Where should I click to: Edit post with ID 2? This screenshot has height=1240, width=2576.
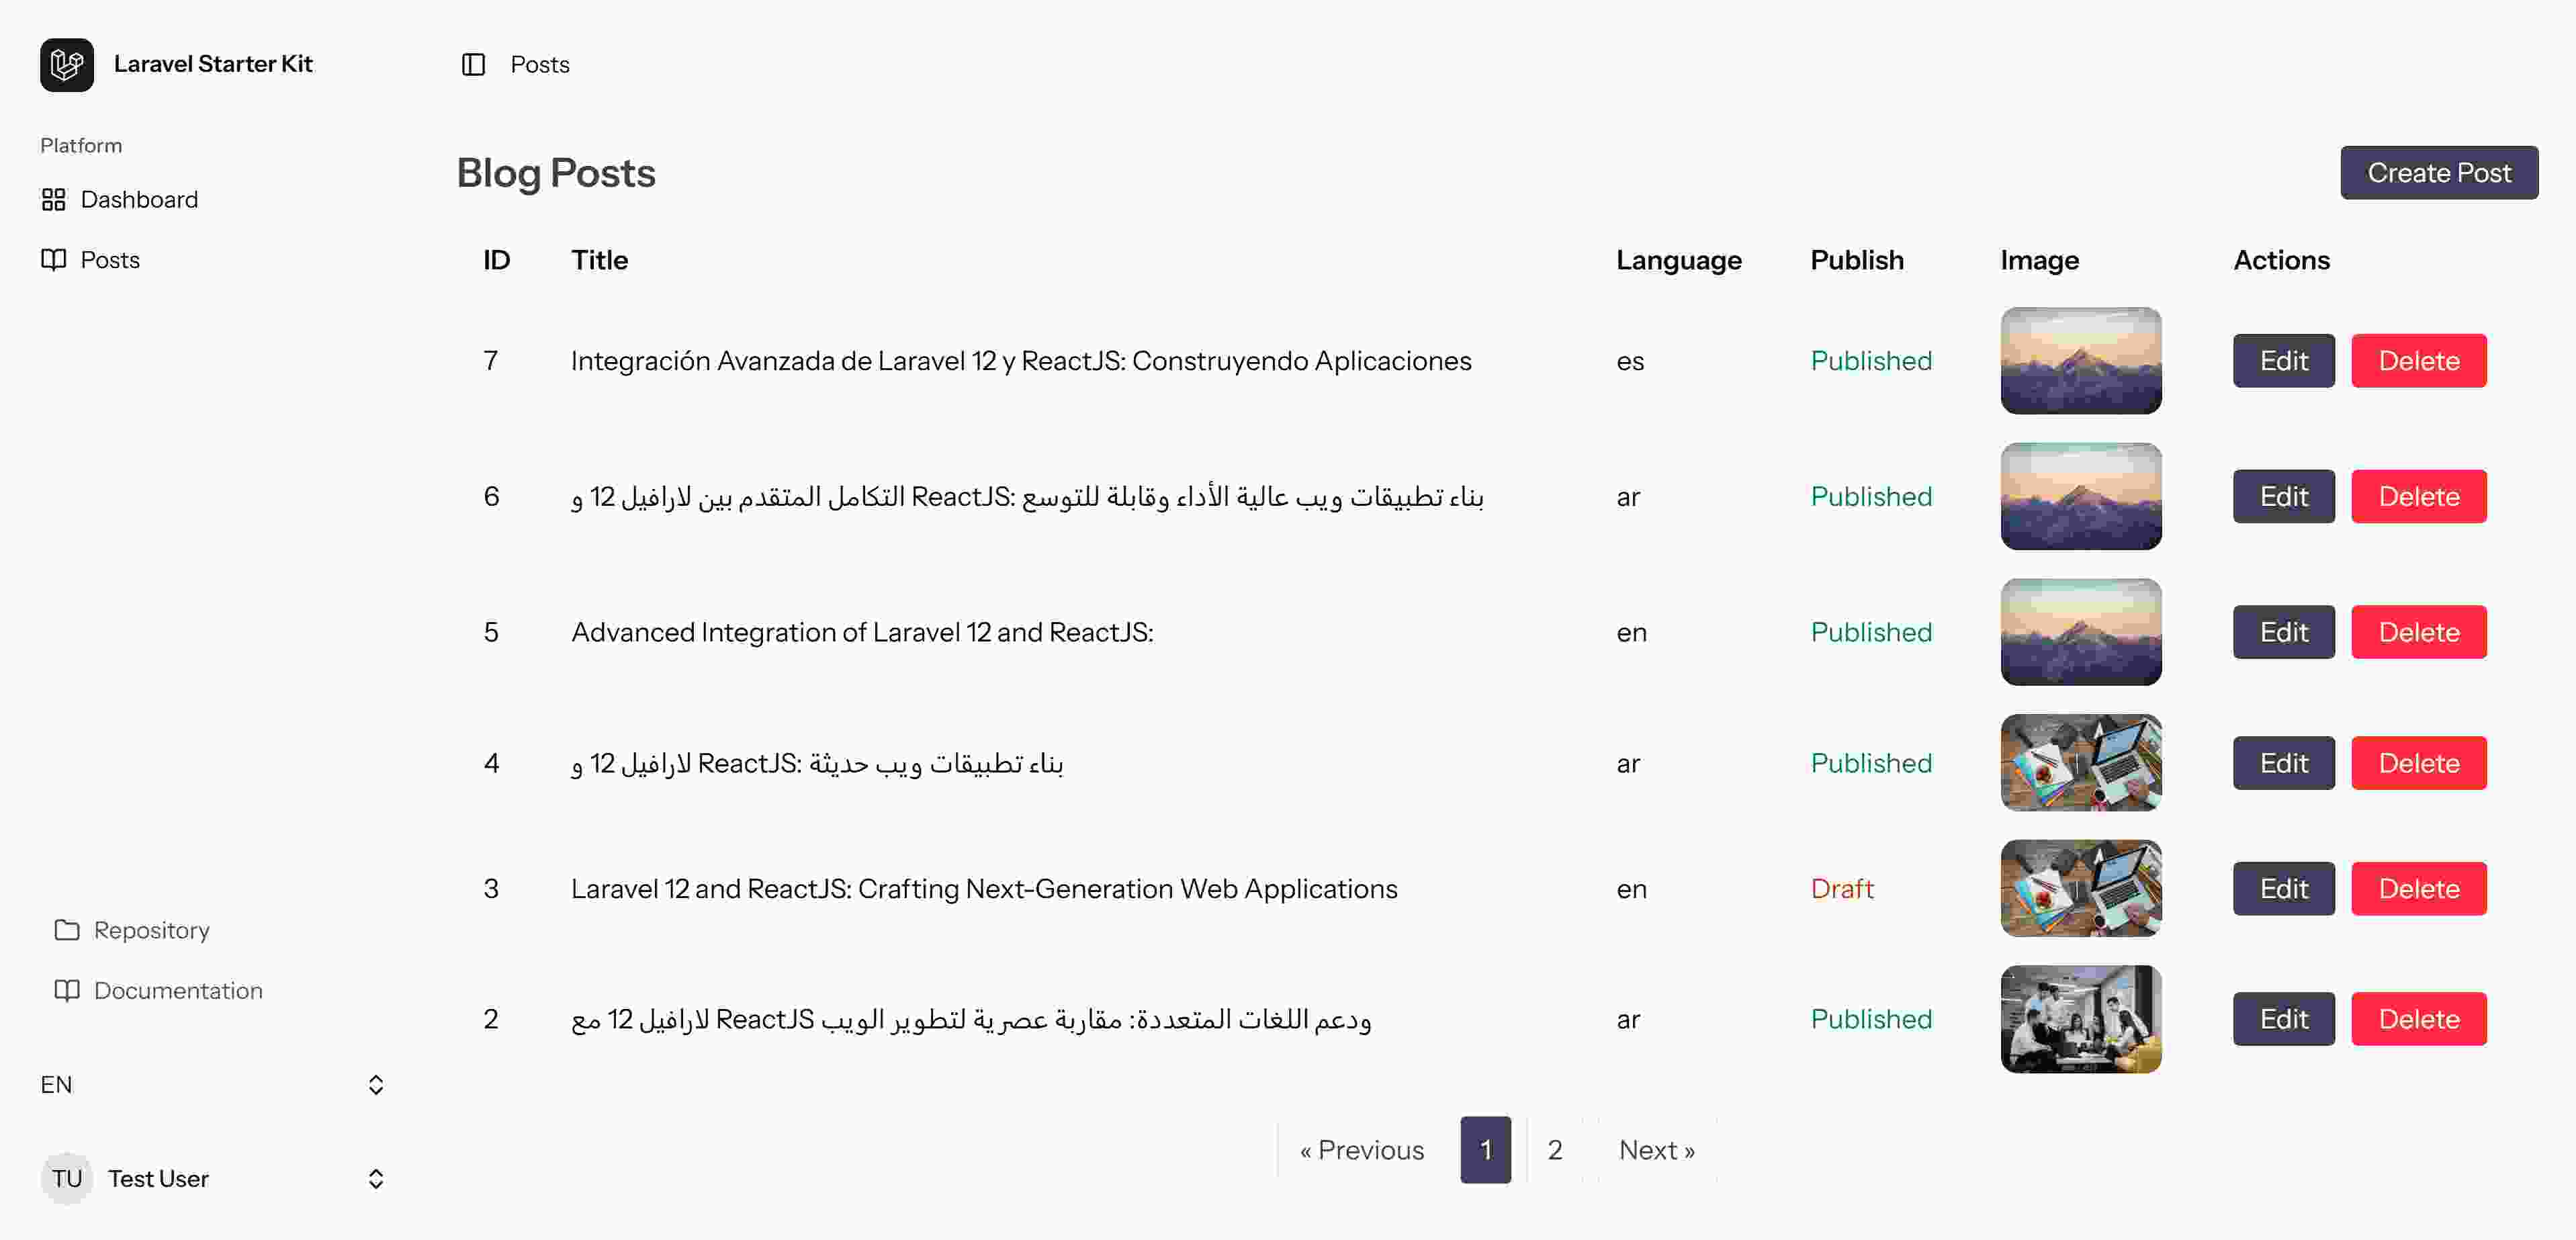pyautogui.click(x=2283, y=1019)
